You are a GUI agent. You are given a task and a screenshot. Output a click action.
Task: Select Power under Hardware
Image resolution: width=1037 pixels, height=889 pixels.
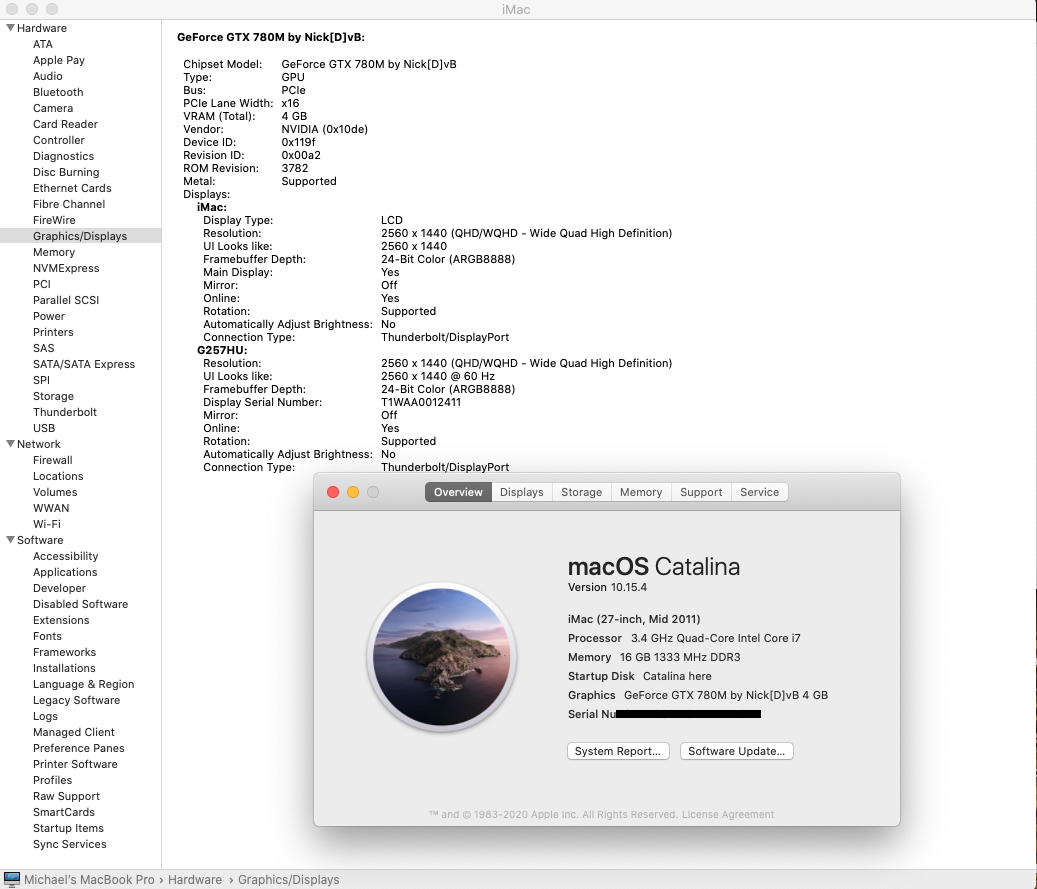coord(49,316)
